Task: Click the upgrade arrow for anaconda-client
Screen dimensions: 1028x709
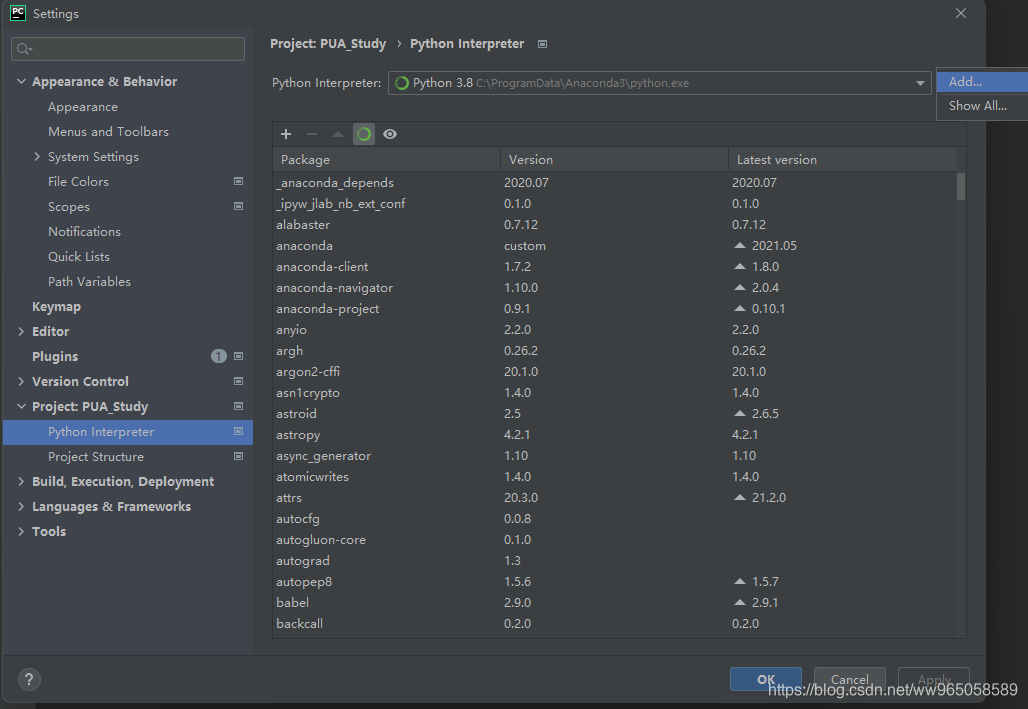Action: pos(740,266)
